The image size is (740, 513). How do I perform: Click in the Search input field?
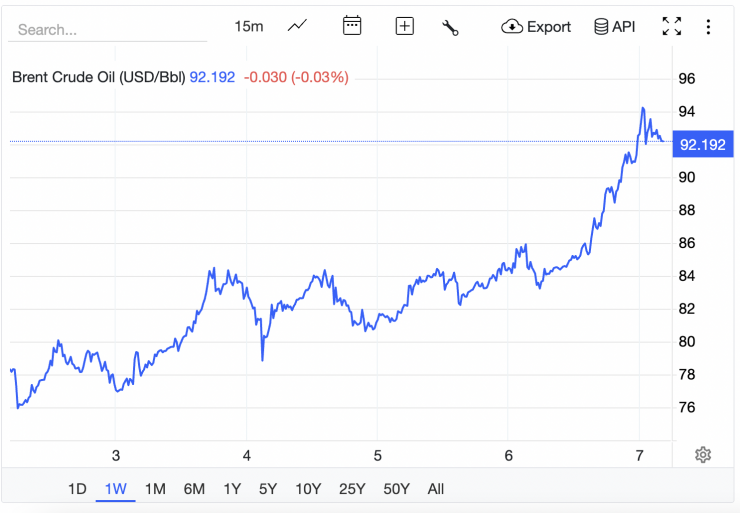[x=107, y=30]
